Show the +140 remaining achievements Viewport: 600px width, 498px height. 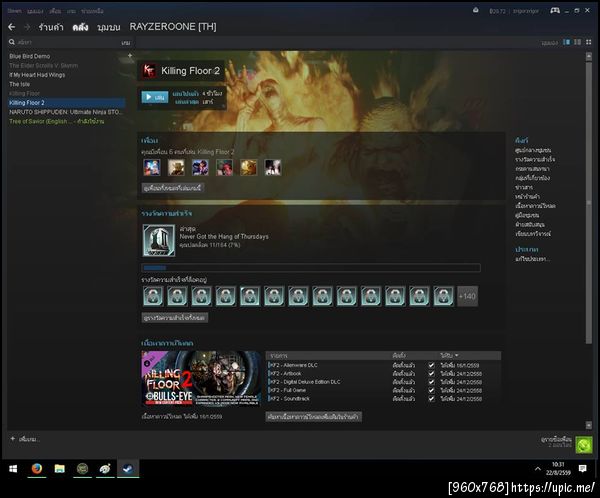[468, 296]
